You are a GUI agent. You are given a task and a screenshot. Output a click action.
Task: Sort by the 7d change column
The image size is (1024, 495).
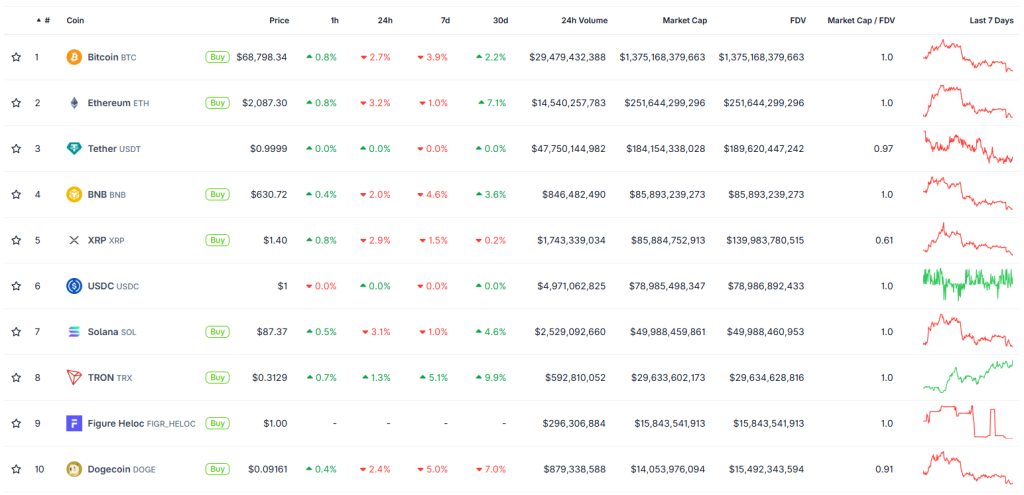[443, 20]
